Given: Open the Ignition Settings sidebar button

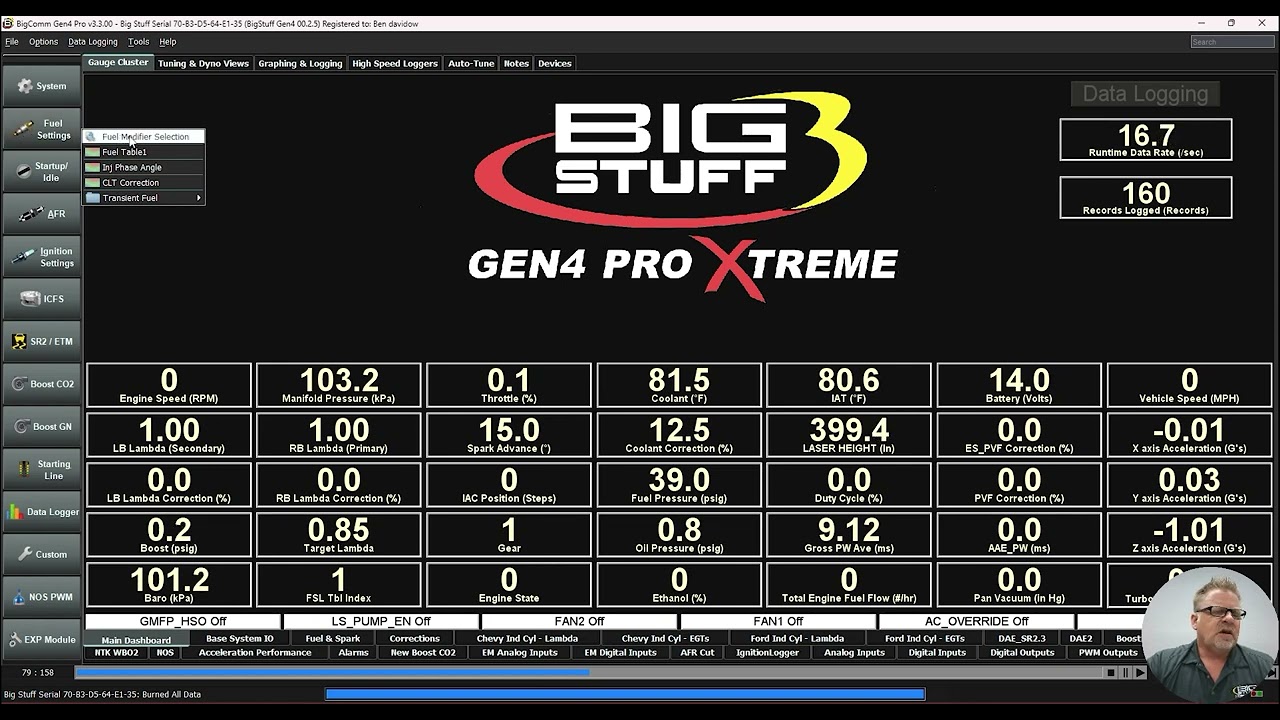Looking at the screenshot, I should 41,257.
